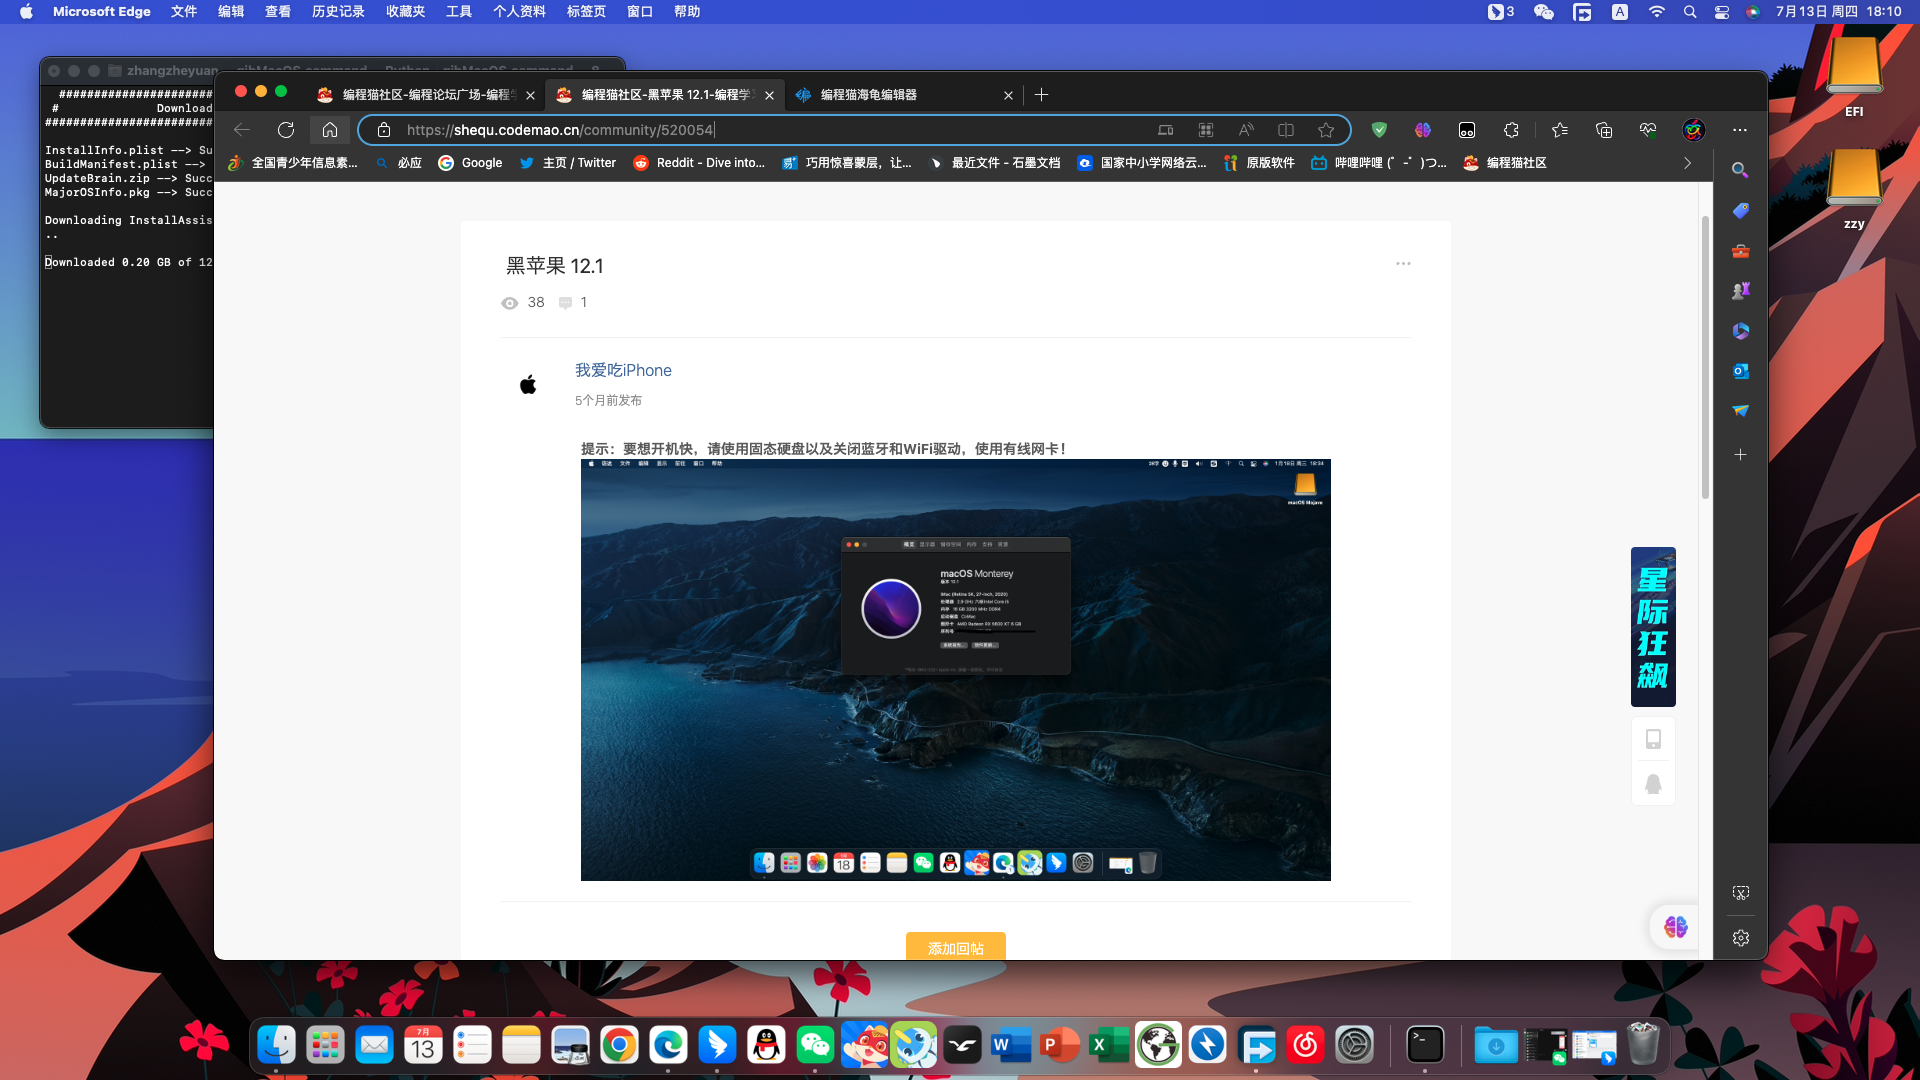
Task: Launch QQ penguin from the Dock
Action: click(x=767, y=1046)
